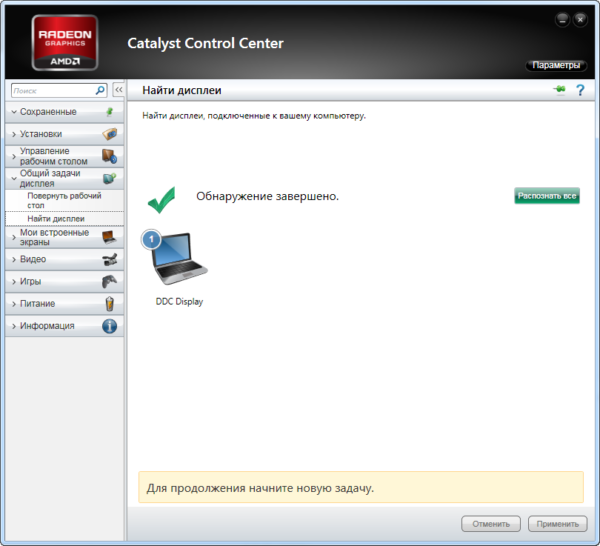600x546 pixels.
Task: Click the search magnifier icon
Action: click(x=100, y=90)
